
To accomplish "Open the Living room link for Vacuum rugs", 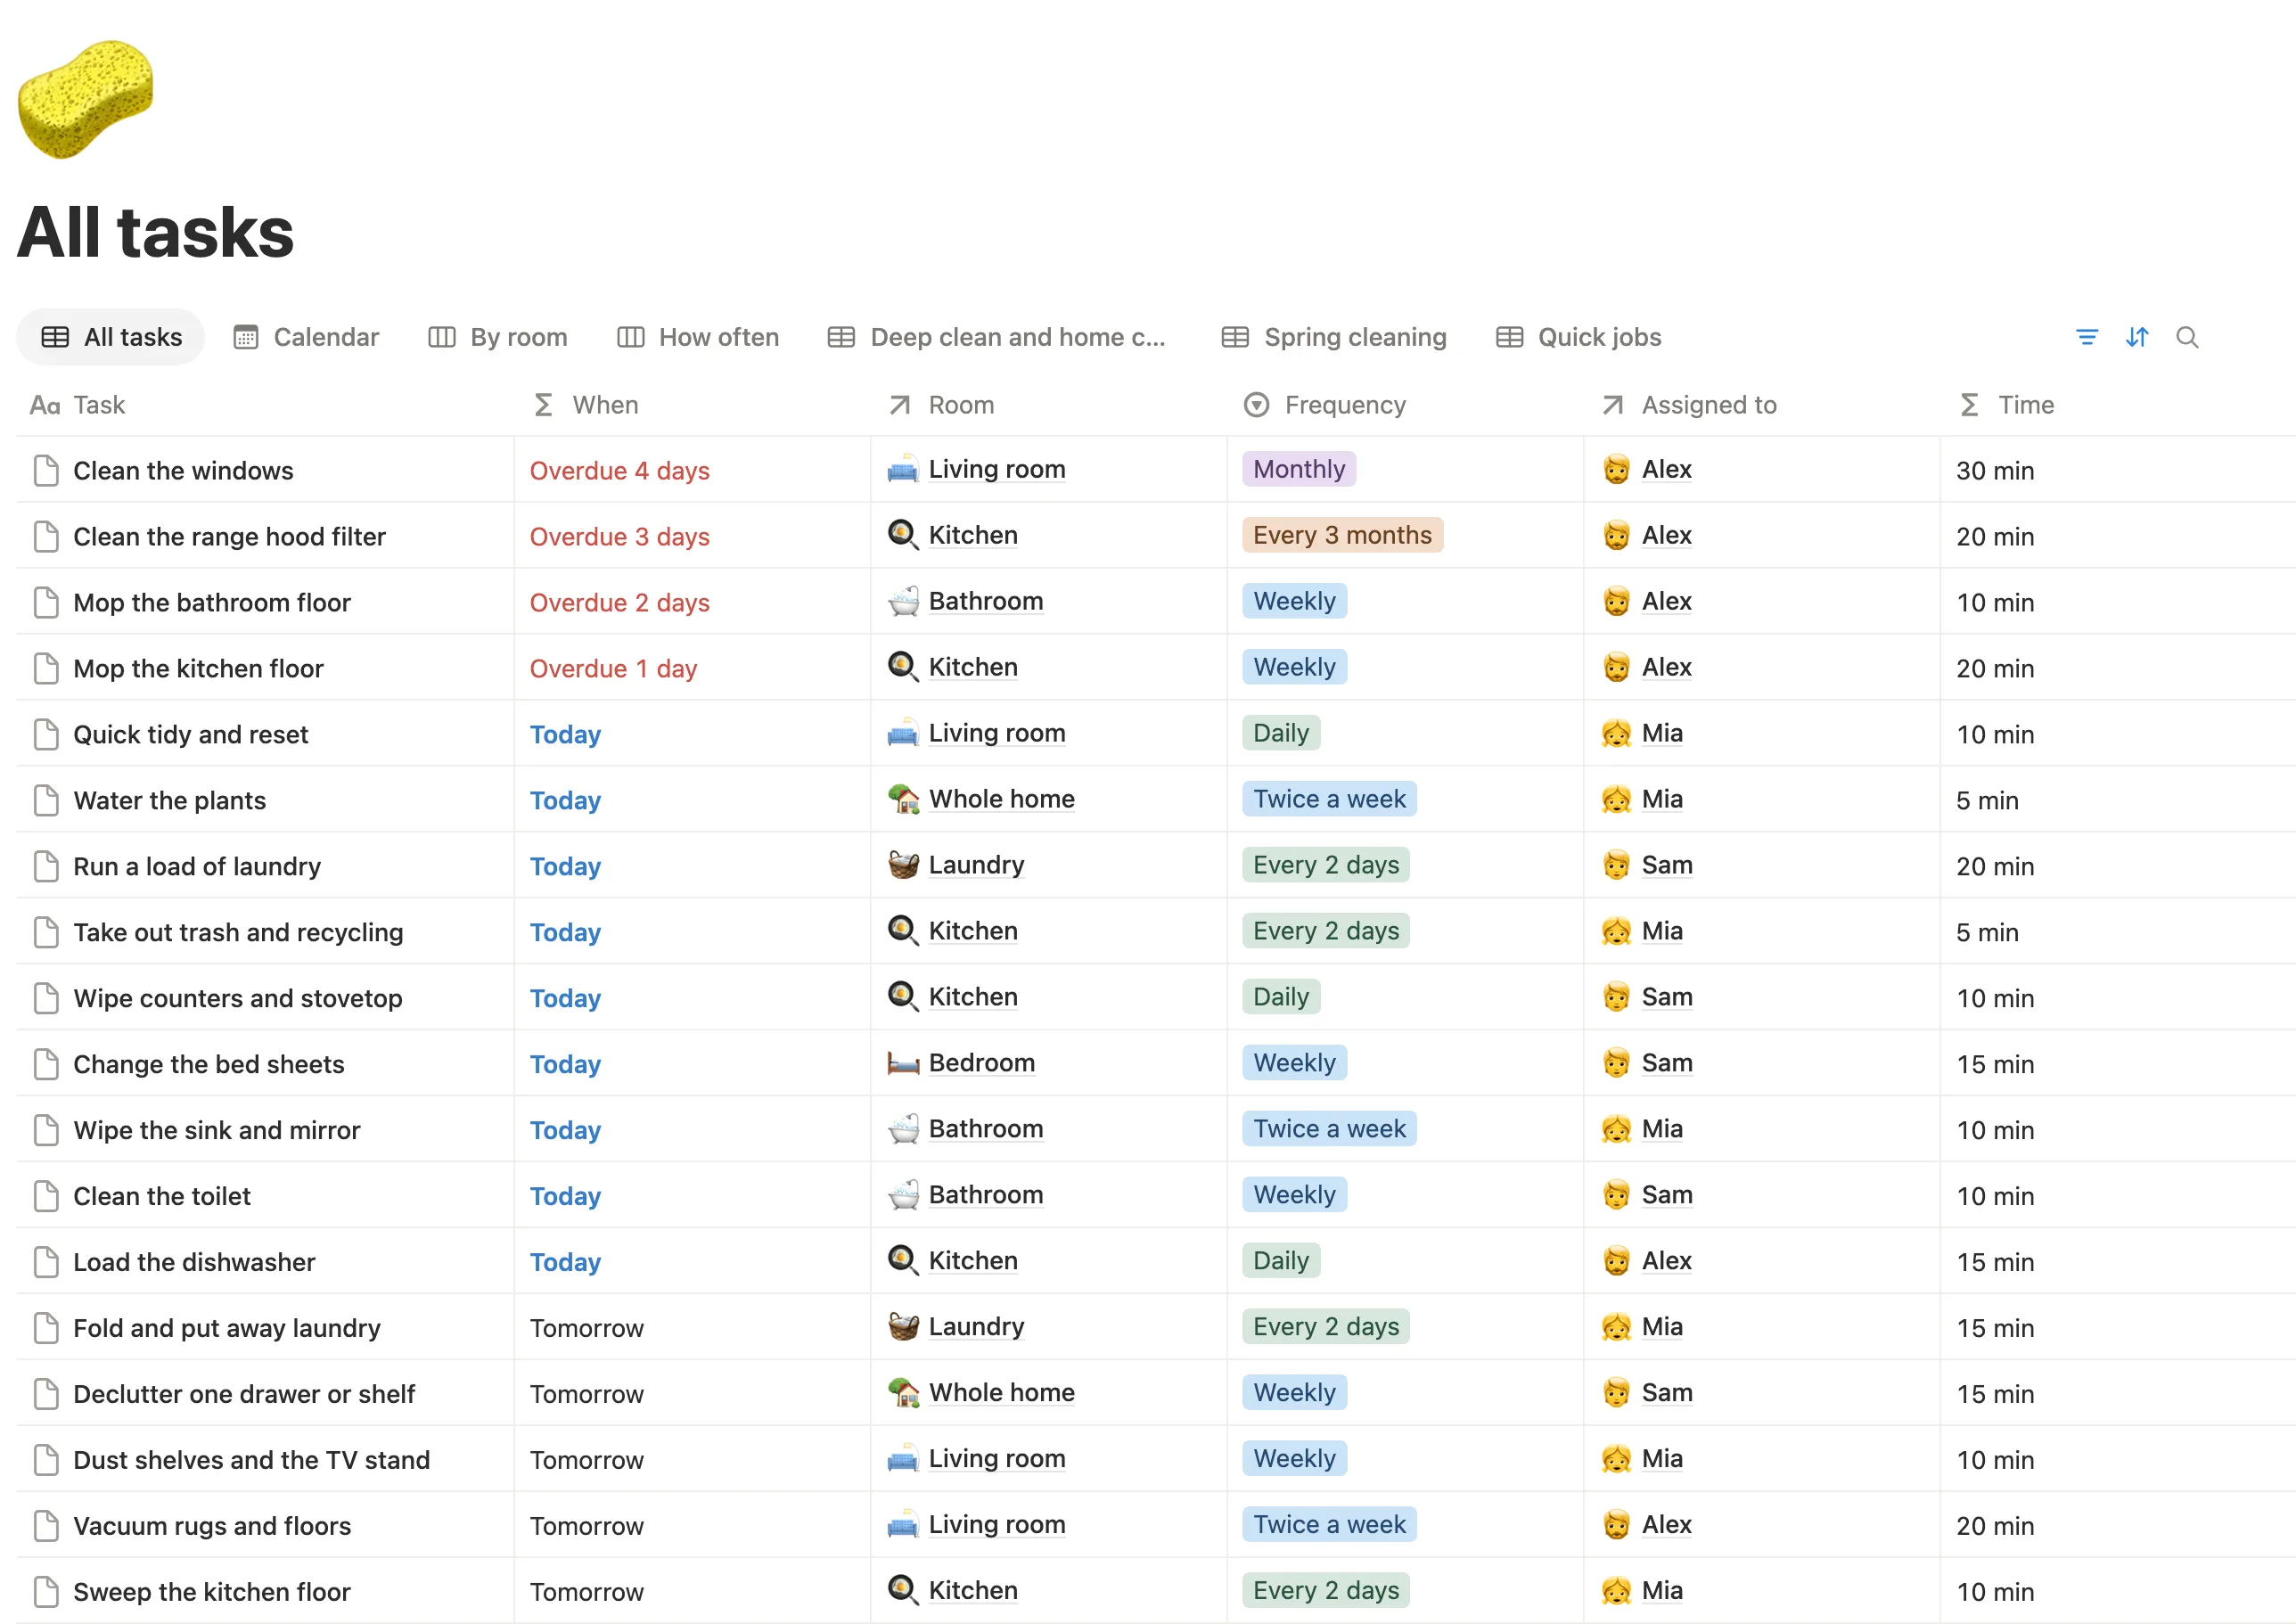I will [997, 1525].
